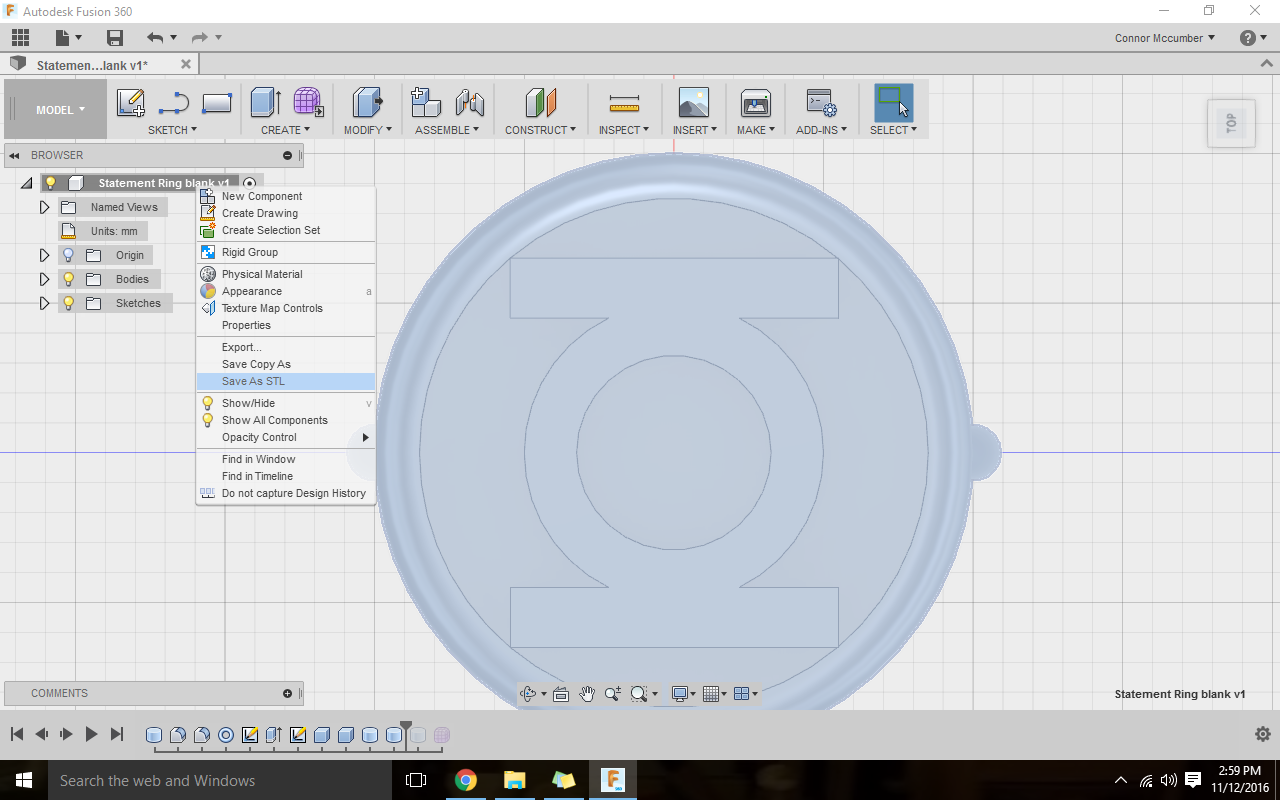Open the Connor Mccumber account dropdown

(x=1165, y=38)
